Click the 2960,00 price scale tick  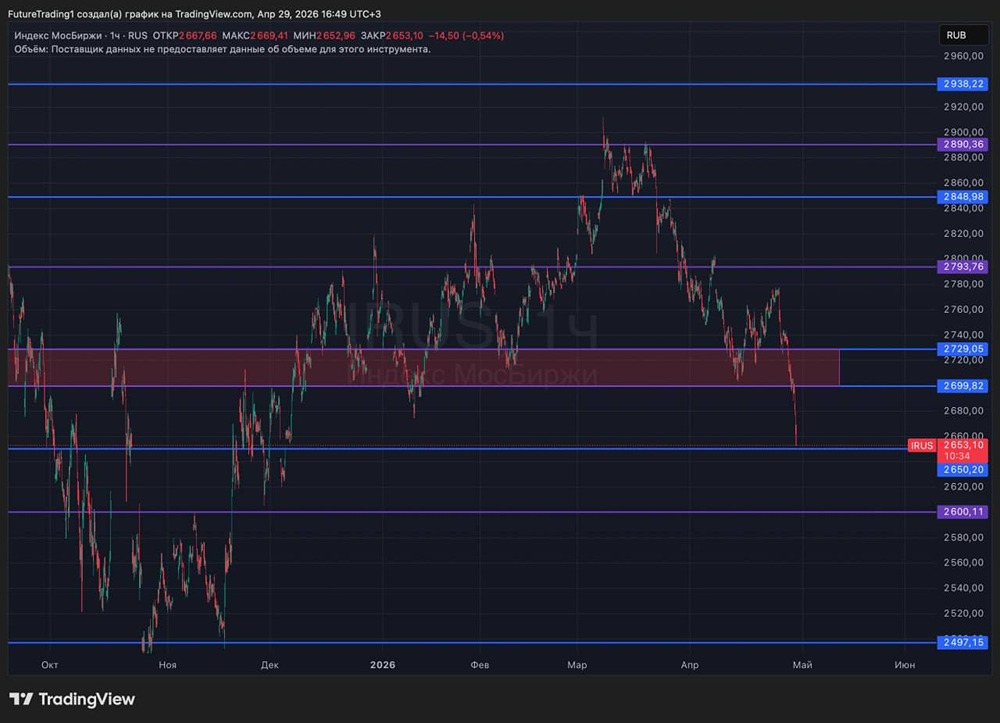click(x=963, y=56)
